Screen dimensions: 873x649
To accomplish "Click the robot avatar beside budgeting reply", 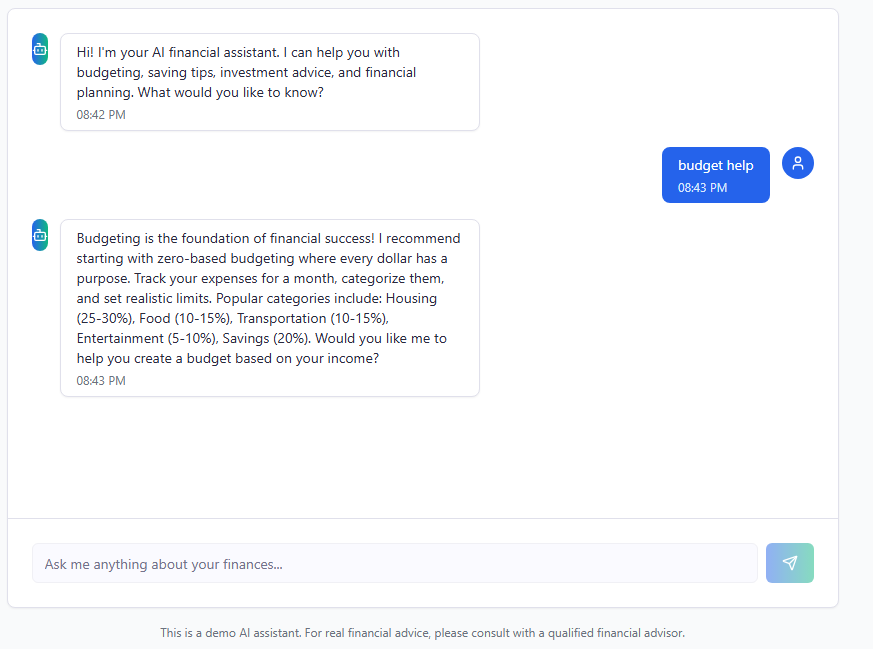I will [40, 235].
